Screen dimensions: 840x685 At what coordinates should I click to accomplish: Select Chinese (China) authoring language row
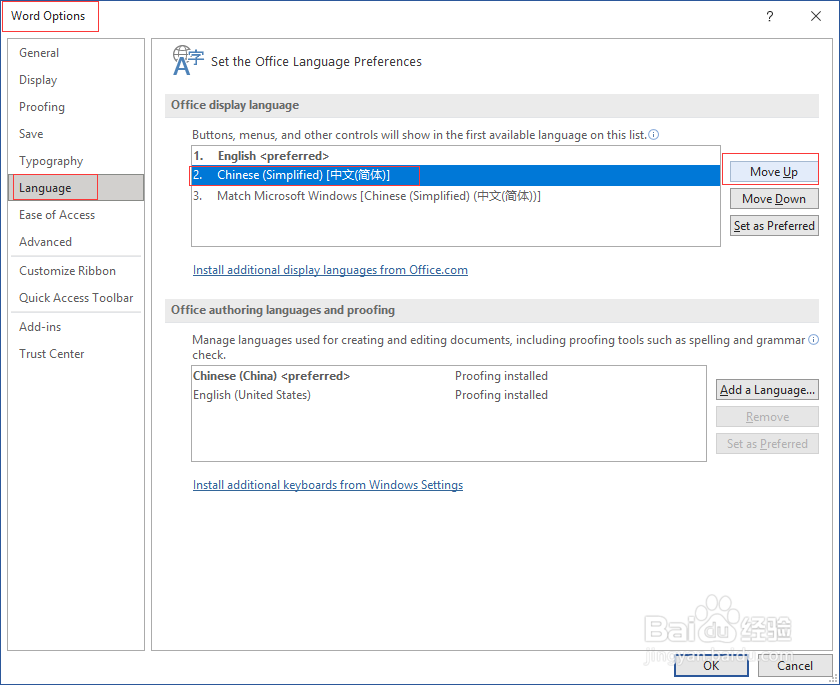pyautogui.click(x=448, y=376)
